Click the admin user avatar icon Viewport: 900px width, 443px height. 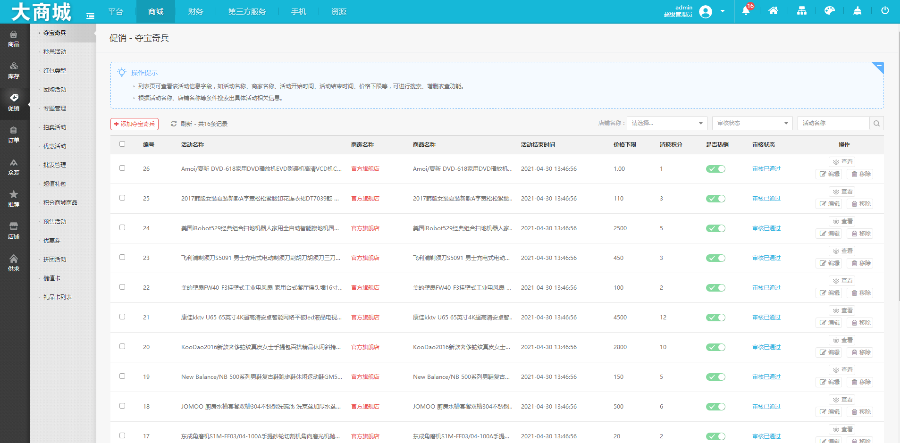pos(706,11)
